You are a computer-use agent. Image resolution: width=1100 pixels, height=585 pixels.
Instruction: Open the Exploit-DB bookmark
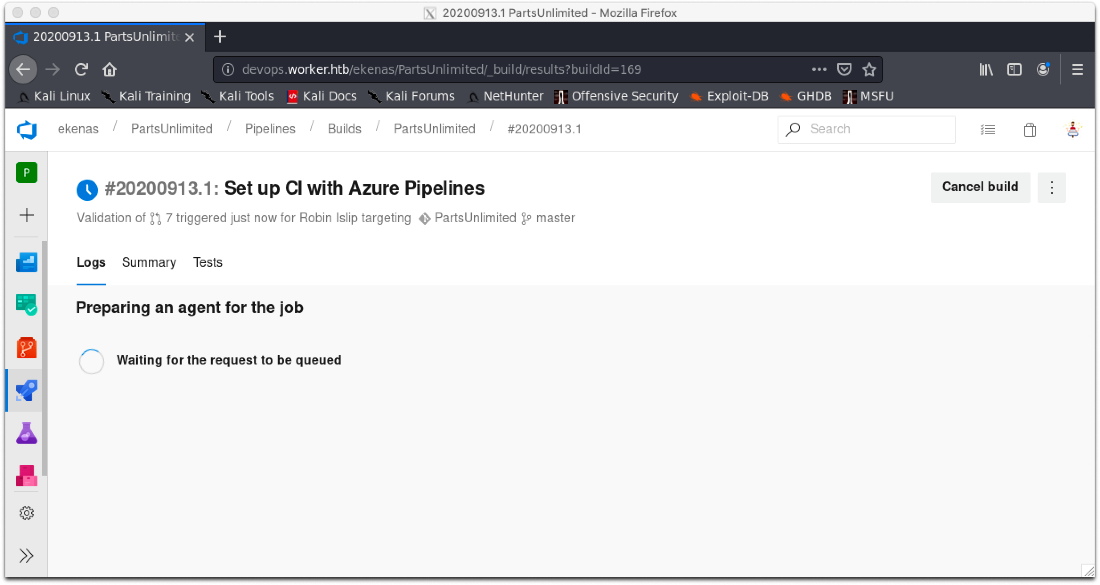(x=729, y=96)
